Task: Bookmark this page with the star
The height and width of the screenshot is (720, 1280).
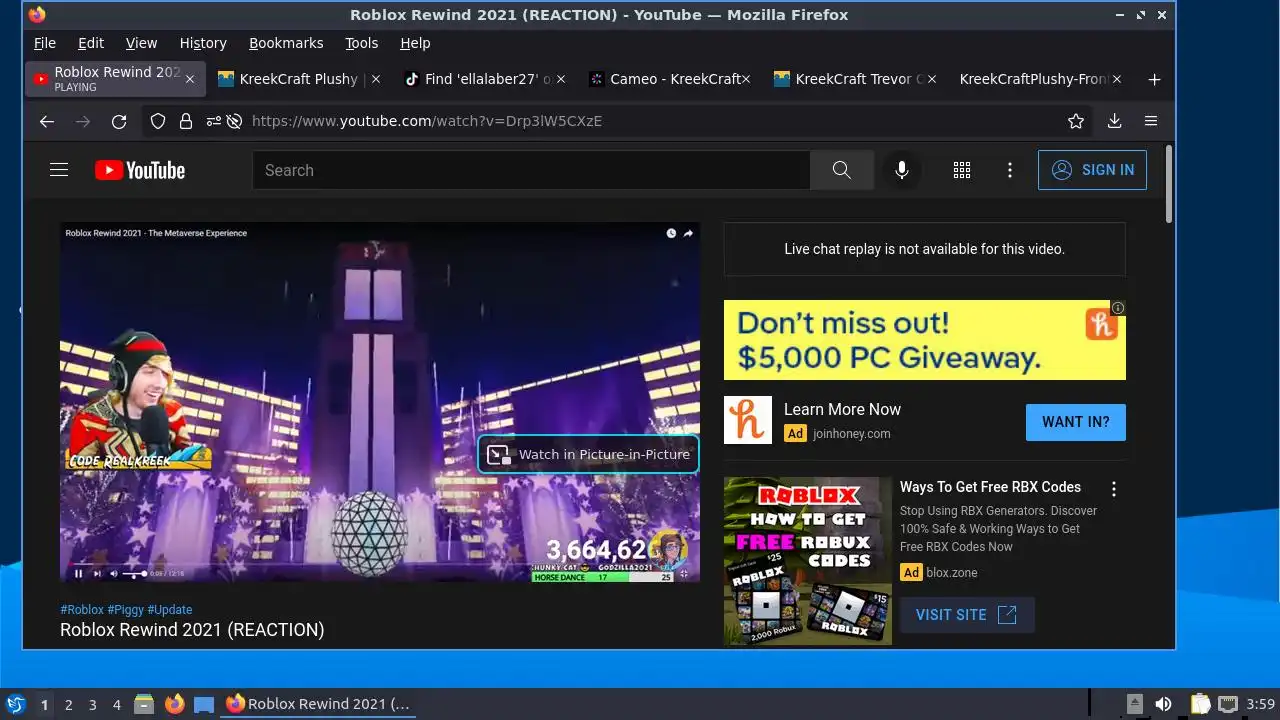Action: point(1076,121)
